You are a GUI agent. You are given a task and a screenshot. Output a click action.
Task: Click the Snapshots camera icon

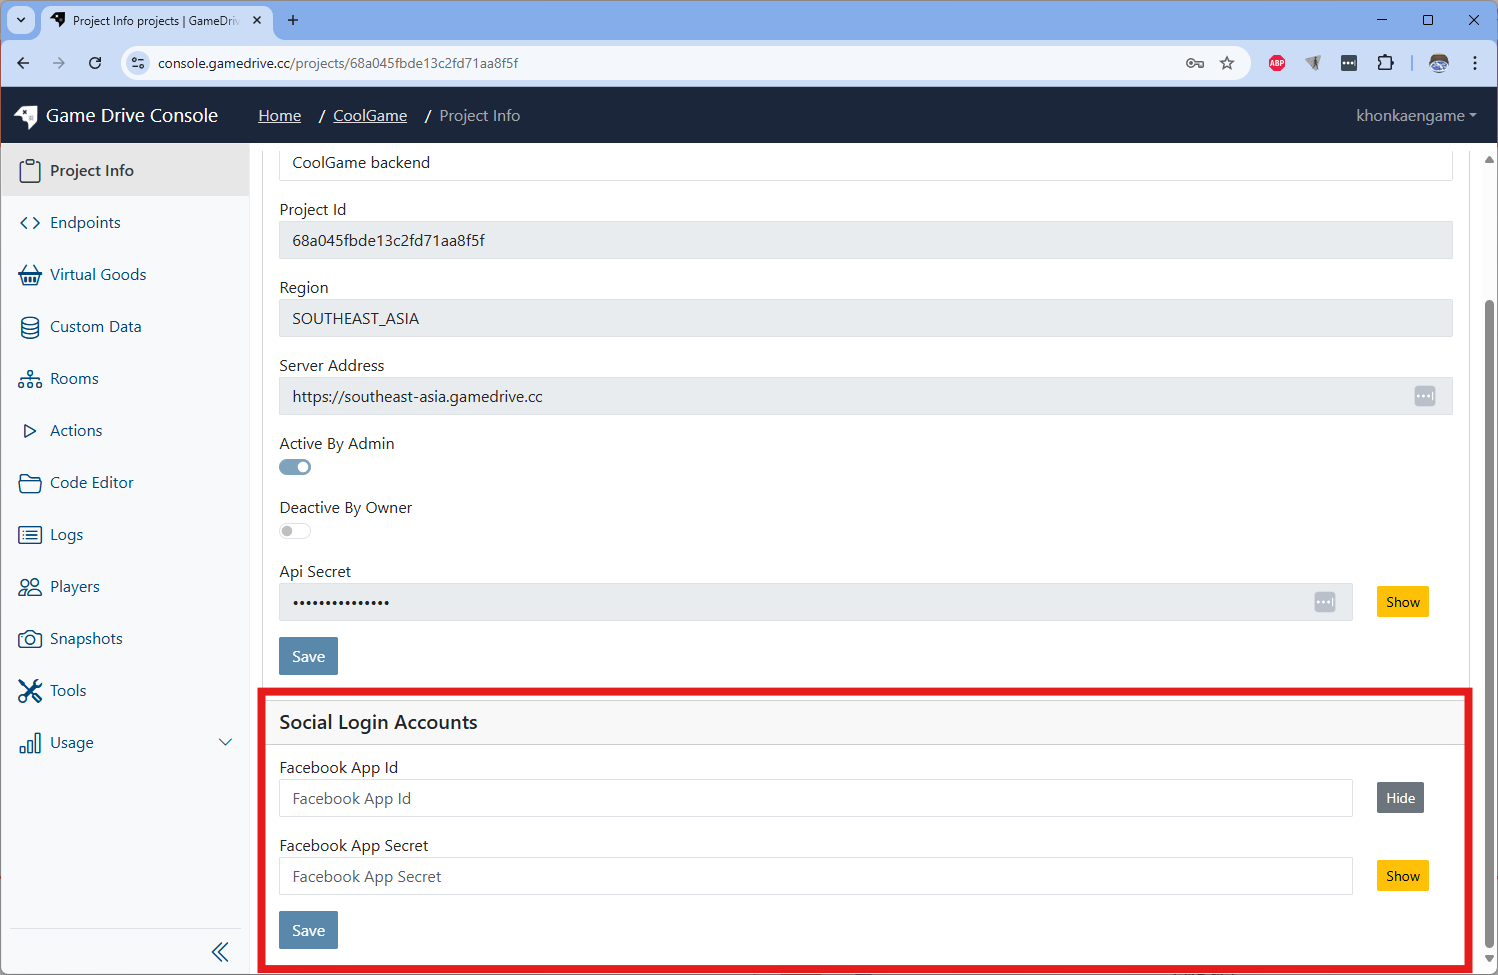[x=30, y=639]
